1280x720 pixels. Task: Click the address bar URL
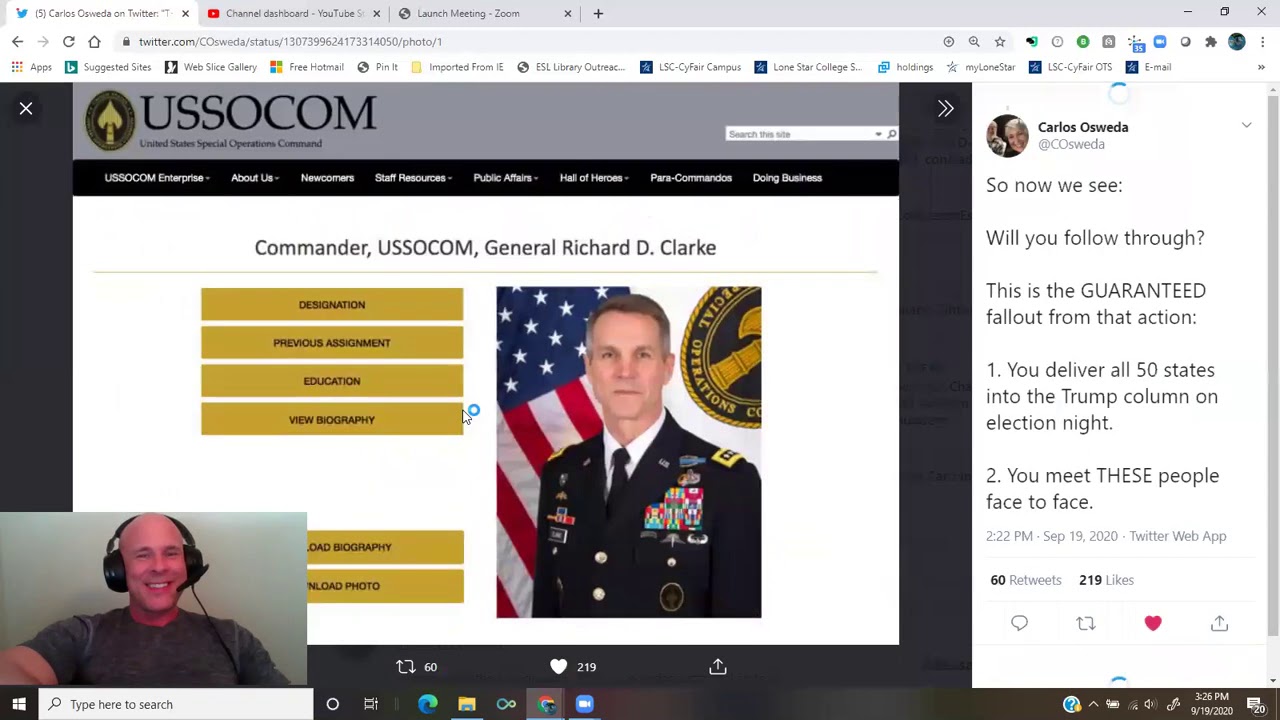pos(290,41)
